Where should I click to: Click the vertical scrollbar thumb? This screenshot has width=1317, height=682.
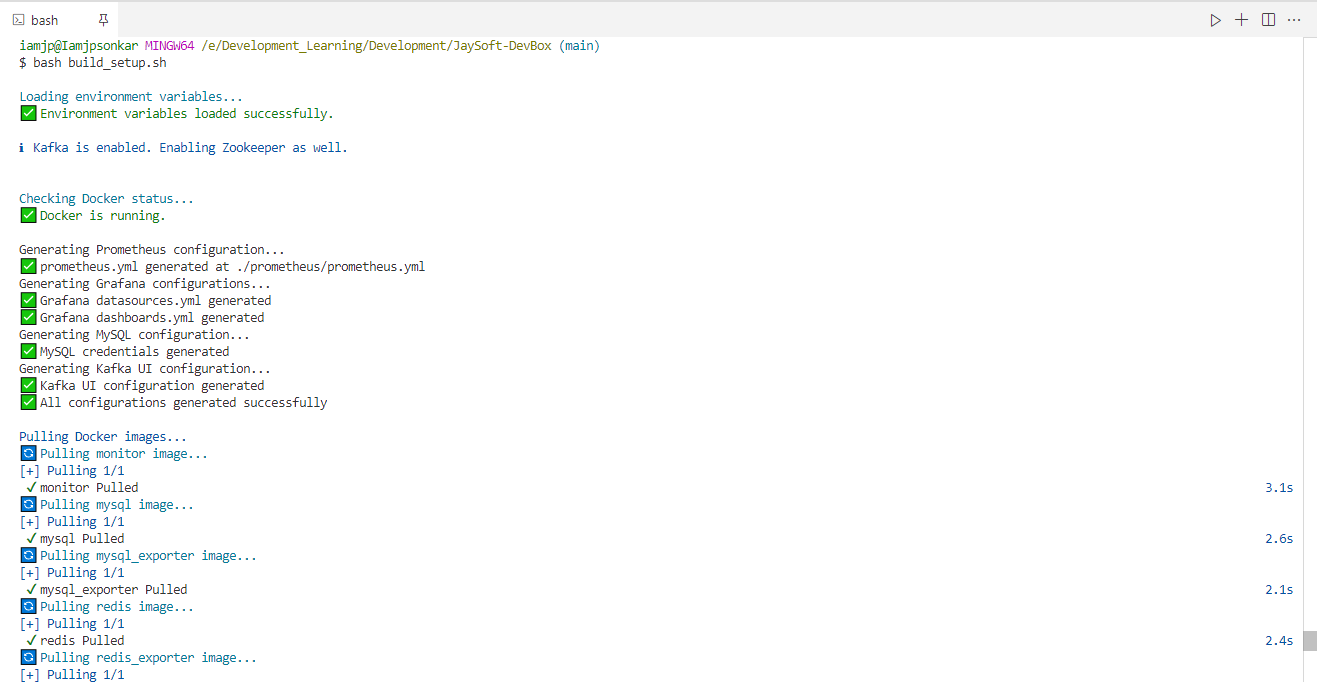[1309, 641]
